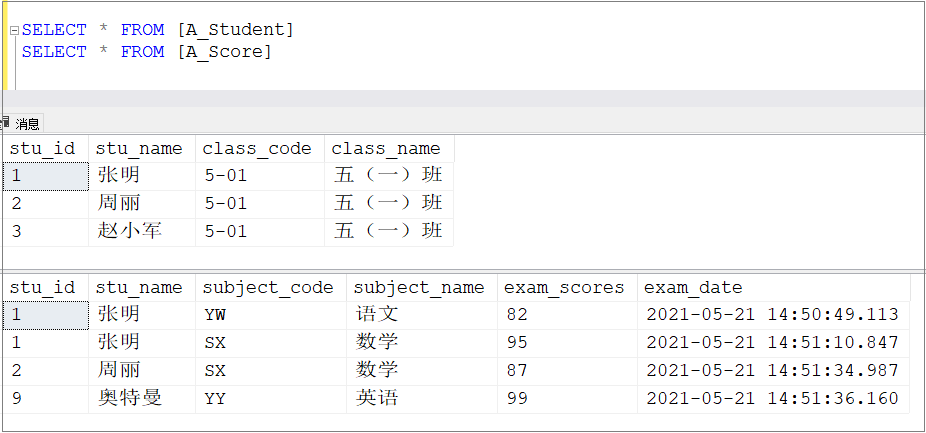Select the 奥特曼 name cell
926x433 pixels.
click(131, 399)
